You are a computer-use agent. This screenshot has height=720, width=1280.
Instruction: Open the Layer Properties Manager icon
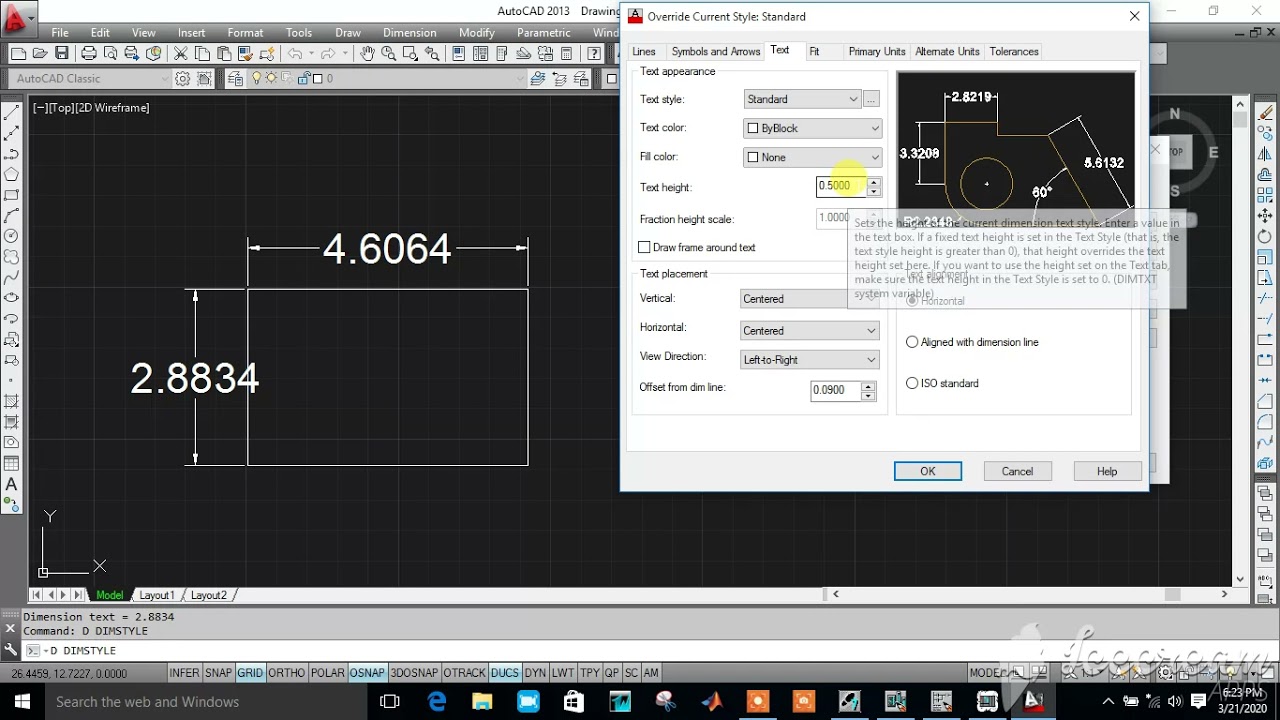click(236, 79)
